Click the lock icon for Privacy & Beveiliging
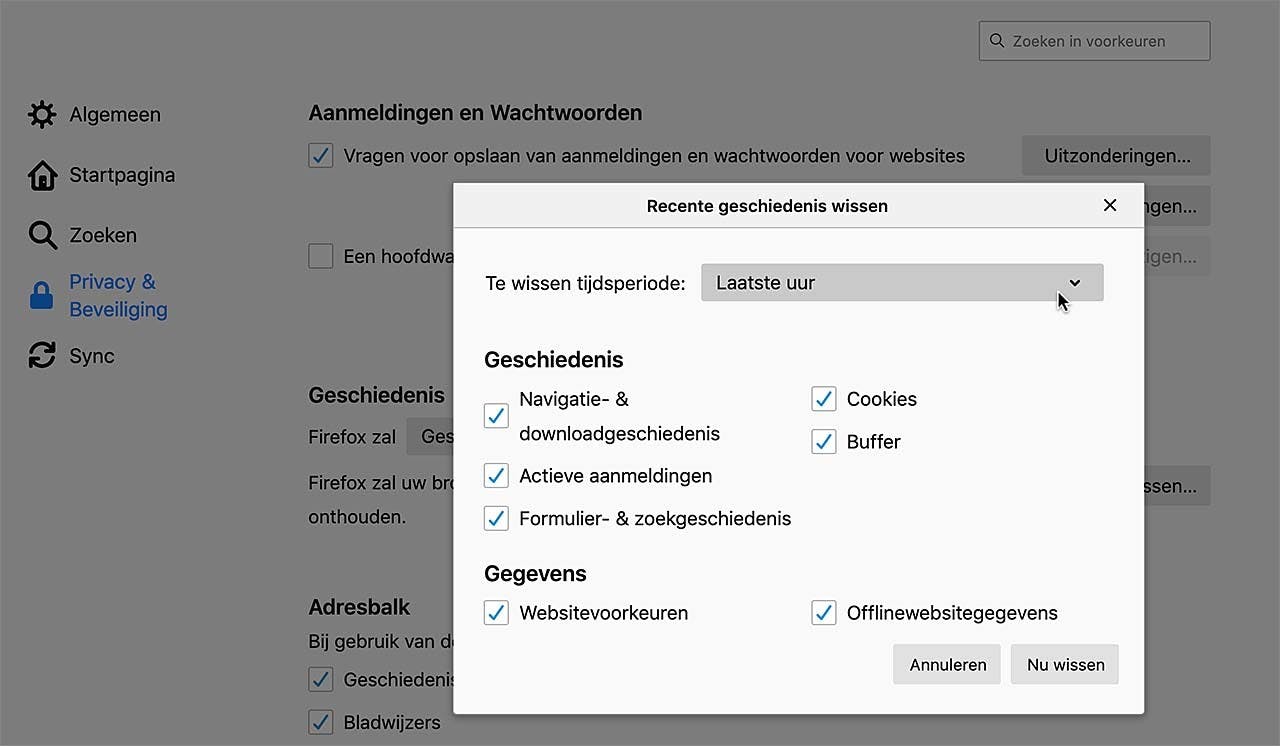The height and width of the screenshot is (746, 1280). 41,295
